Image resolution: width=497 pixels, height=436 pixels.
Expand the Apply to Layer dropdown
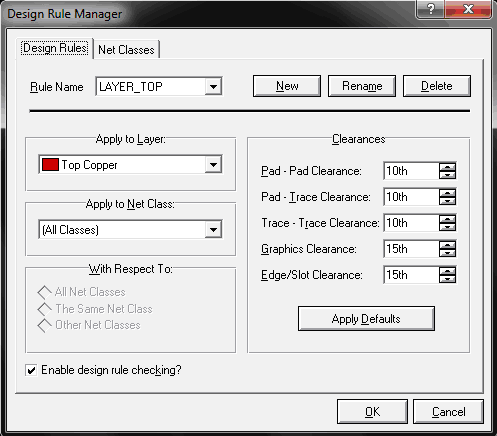coord(213,164)
